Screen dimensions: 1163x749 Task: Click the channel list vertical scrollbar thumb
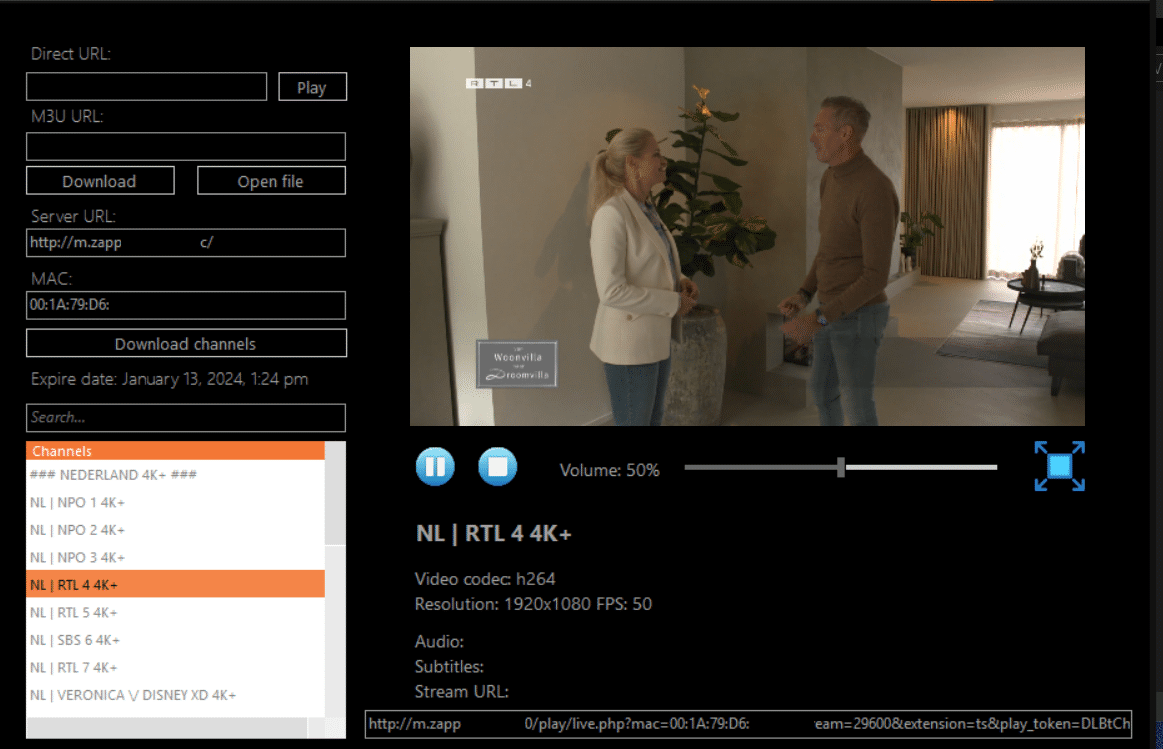(x=335, y=494)
